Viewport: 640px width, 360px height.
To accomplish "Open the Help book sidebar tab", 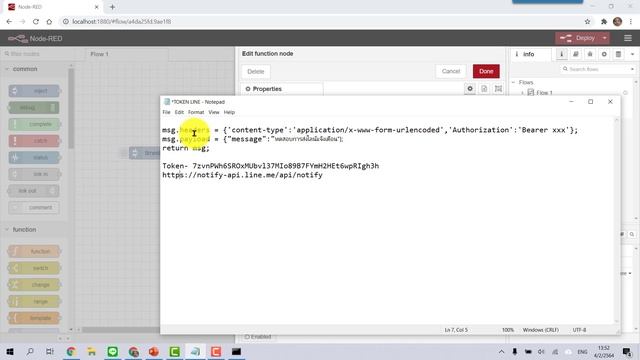I will tap(576, 54).
